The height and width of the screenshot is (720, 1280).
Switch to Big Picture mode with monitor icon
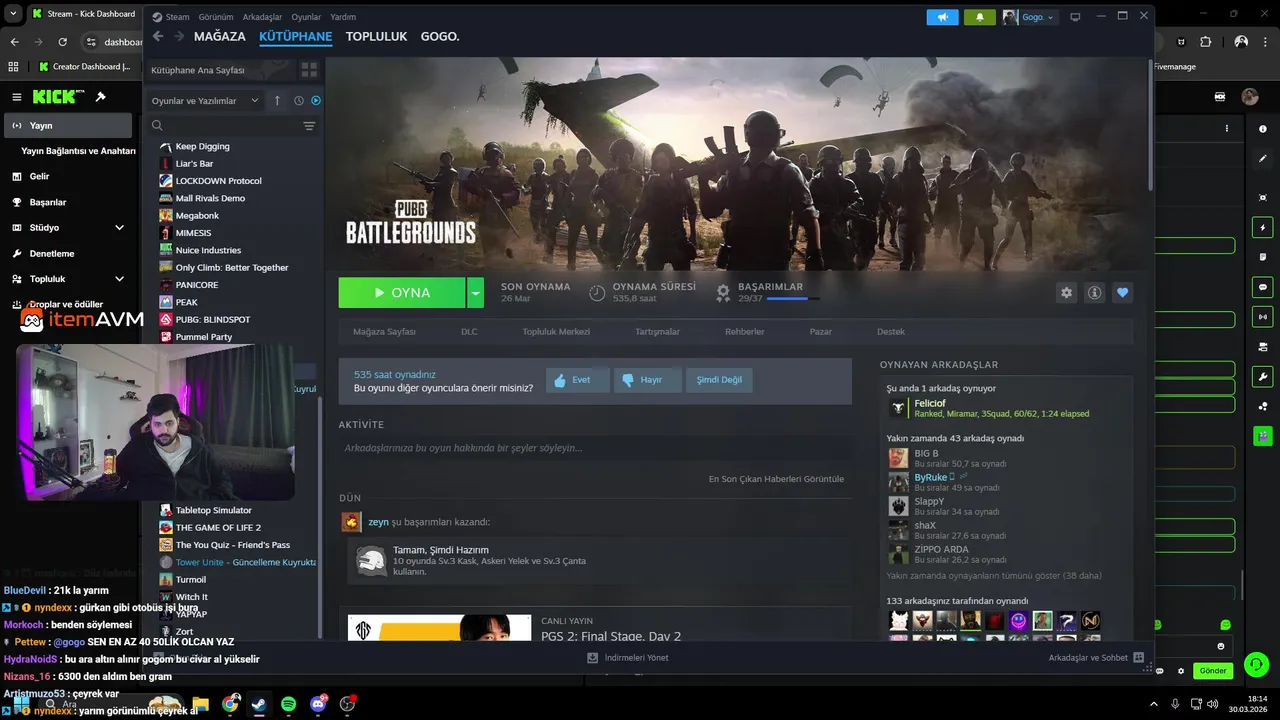pyautogui.click(x=1076, y=17)
